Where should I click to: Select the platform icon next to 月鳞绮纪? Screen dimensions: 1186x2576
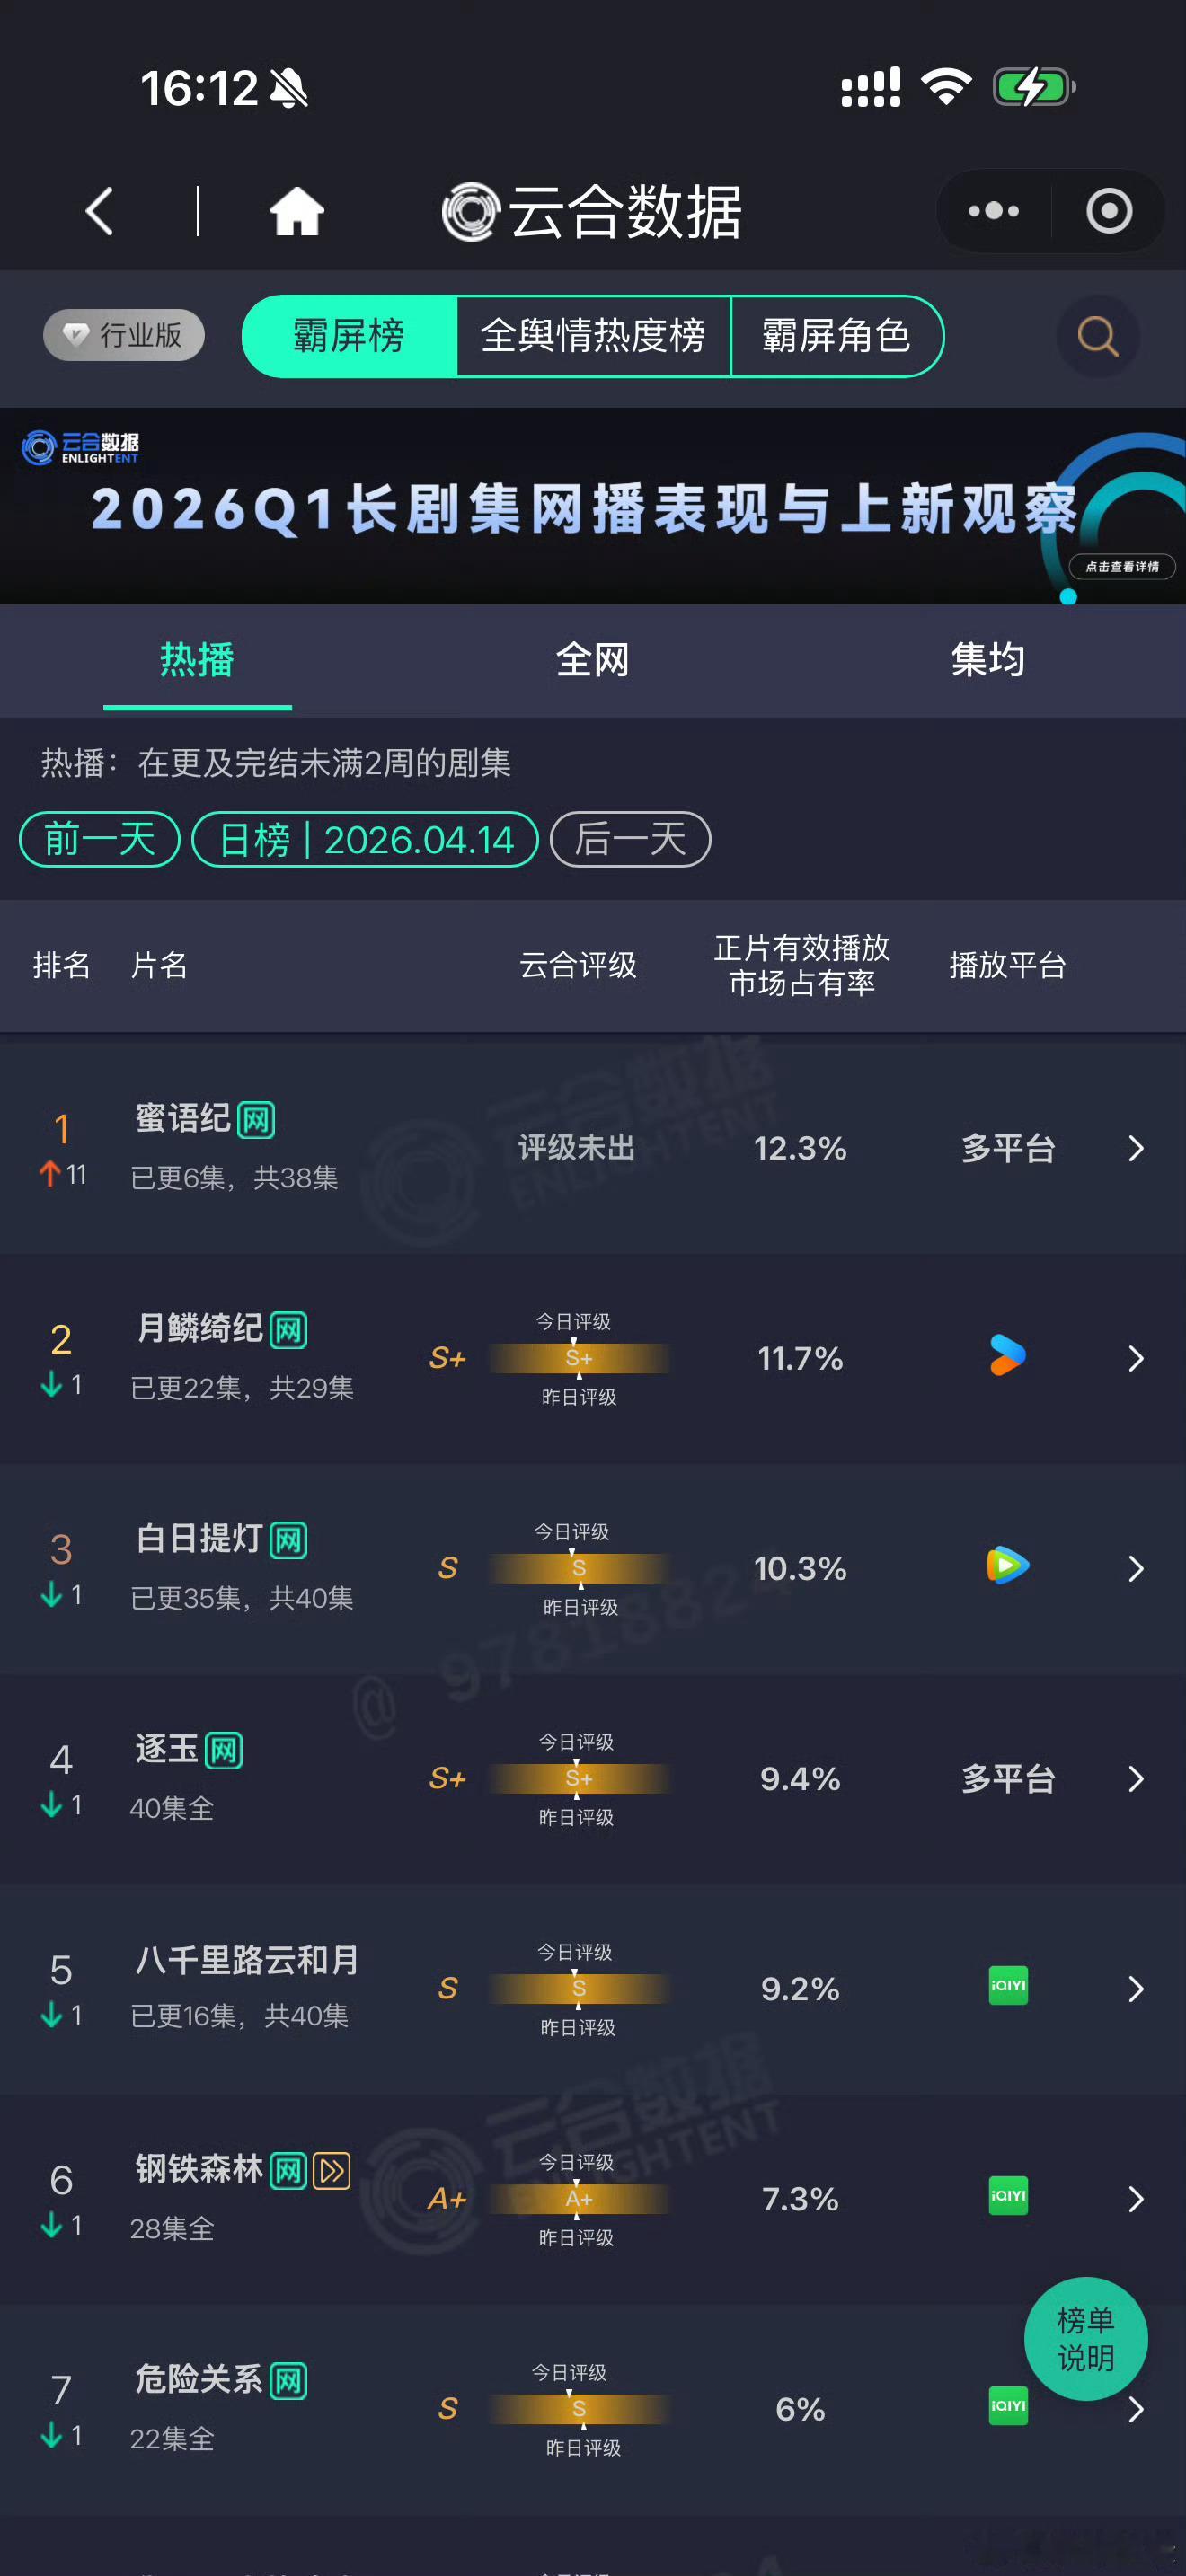pos(1006,1358)
